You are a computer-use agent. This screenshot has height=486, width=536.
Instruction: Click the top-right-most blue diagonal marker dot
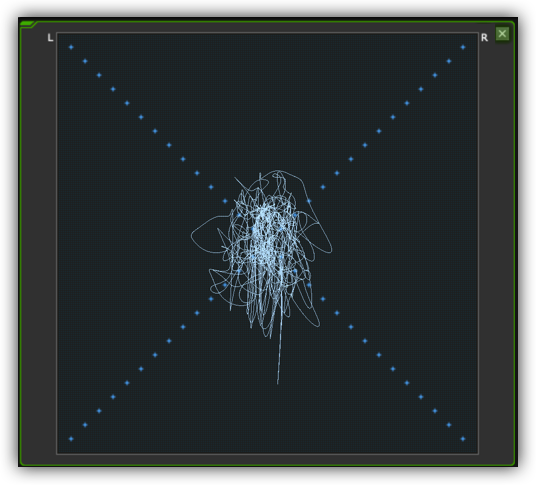tap(463, 47)
